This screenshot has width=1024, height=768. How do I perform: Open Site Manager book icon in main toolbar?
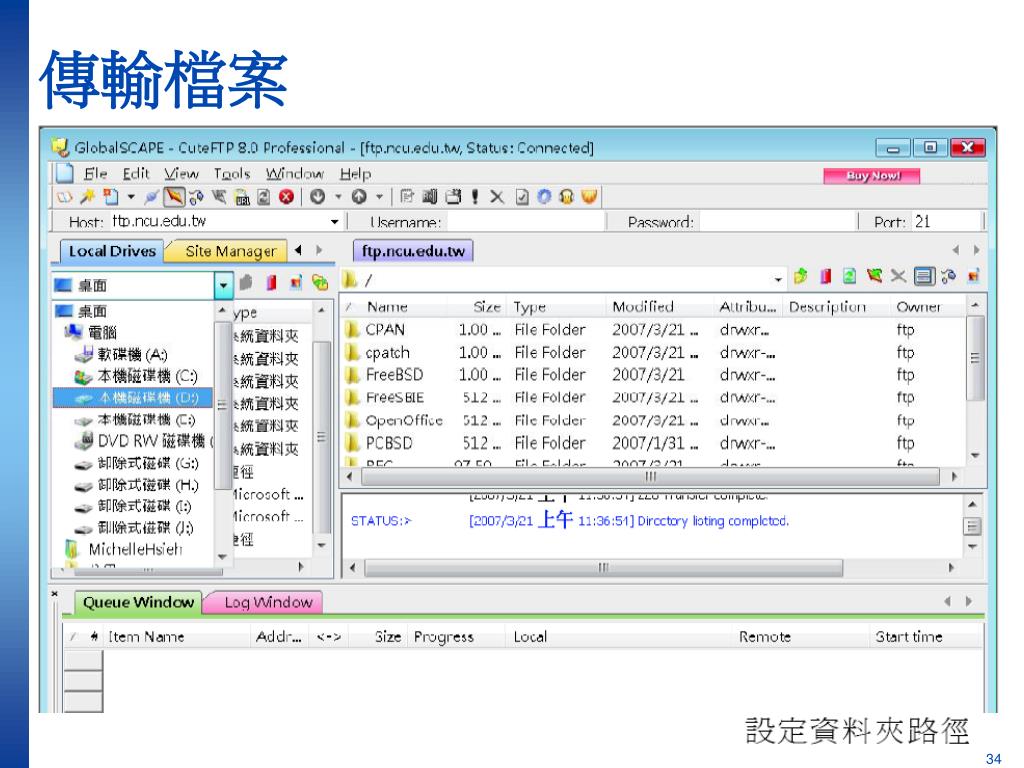pos(64,197)
